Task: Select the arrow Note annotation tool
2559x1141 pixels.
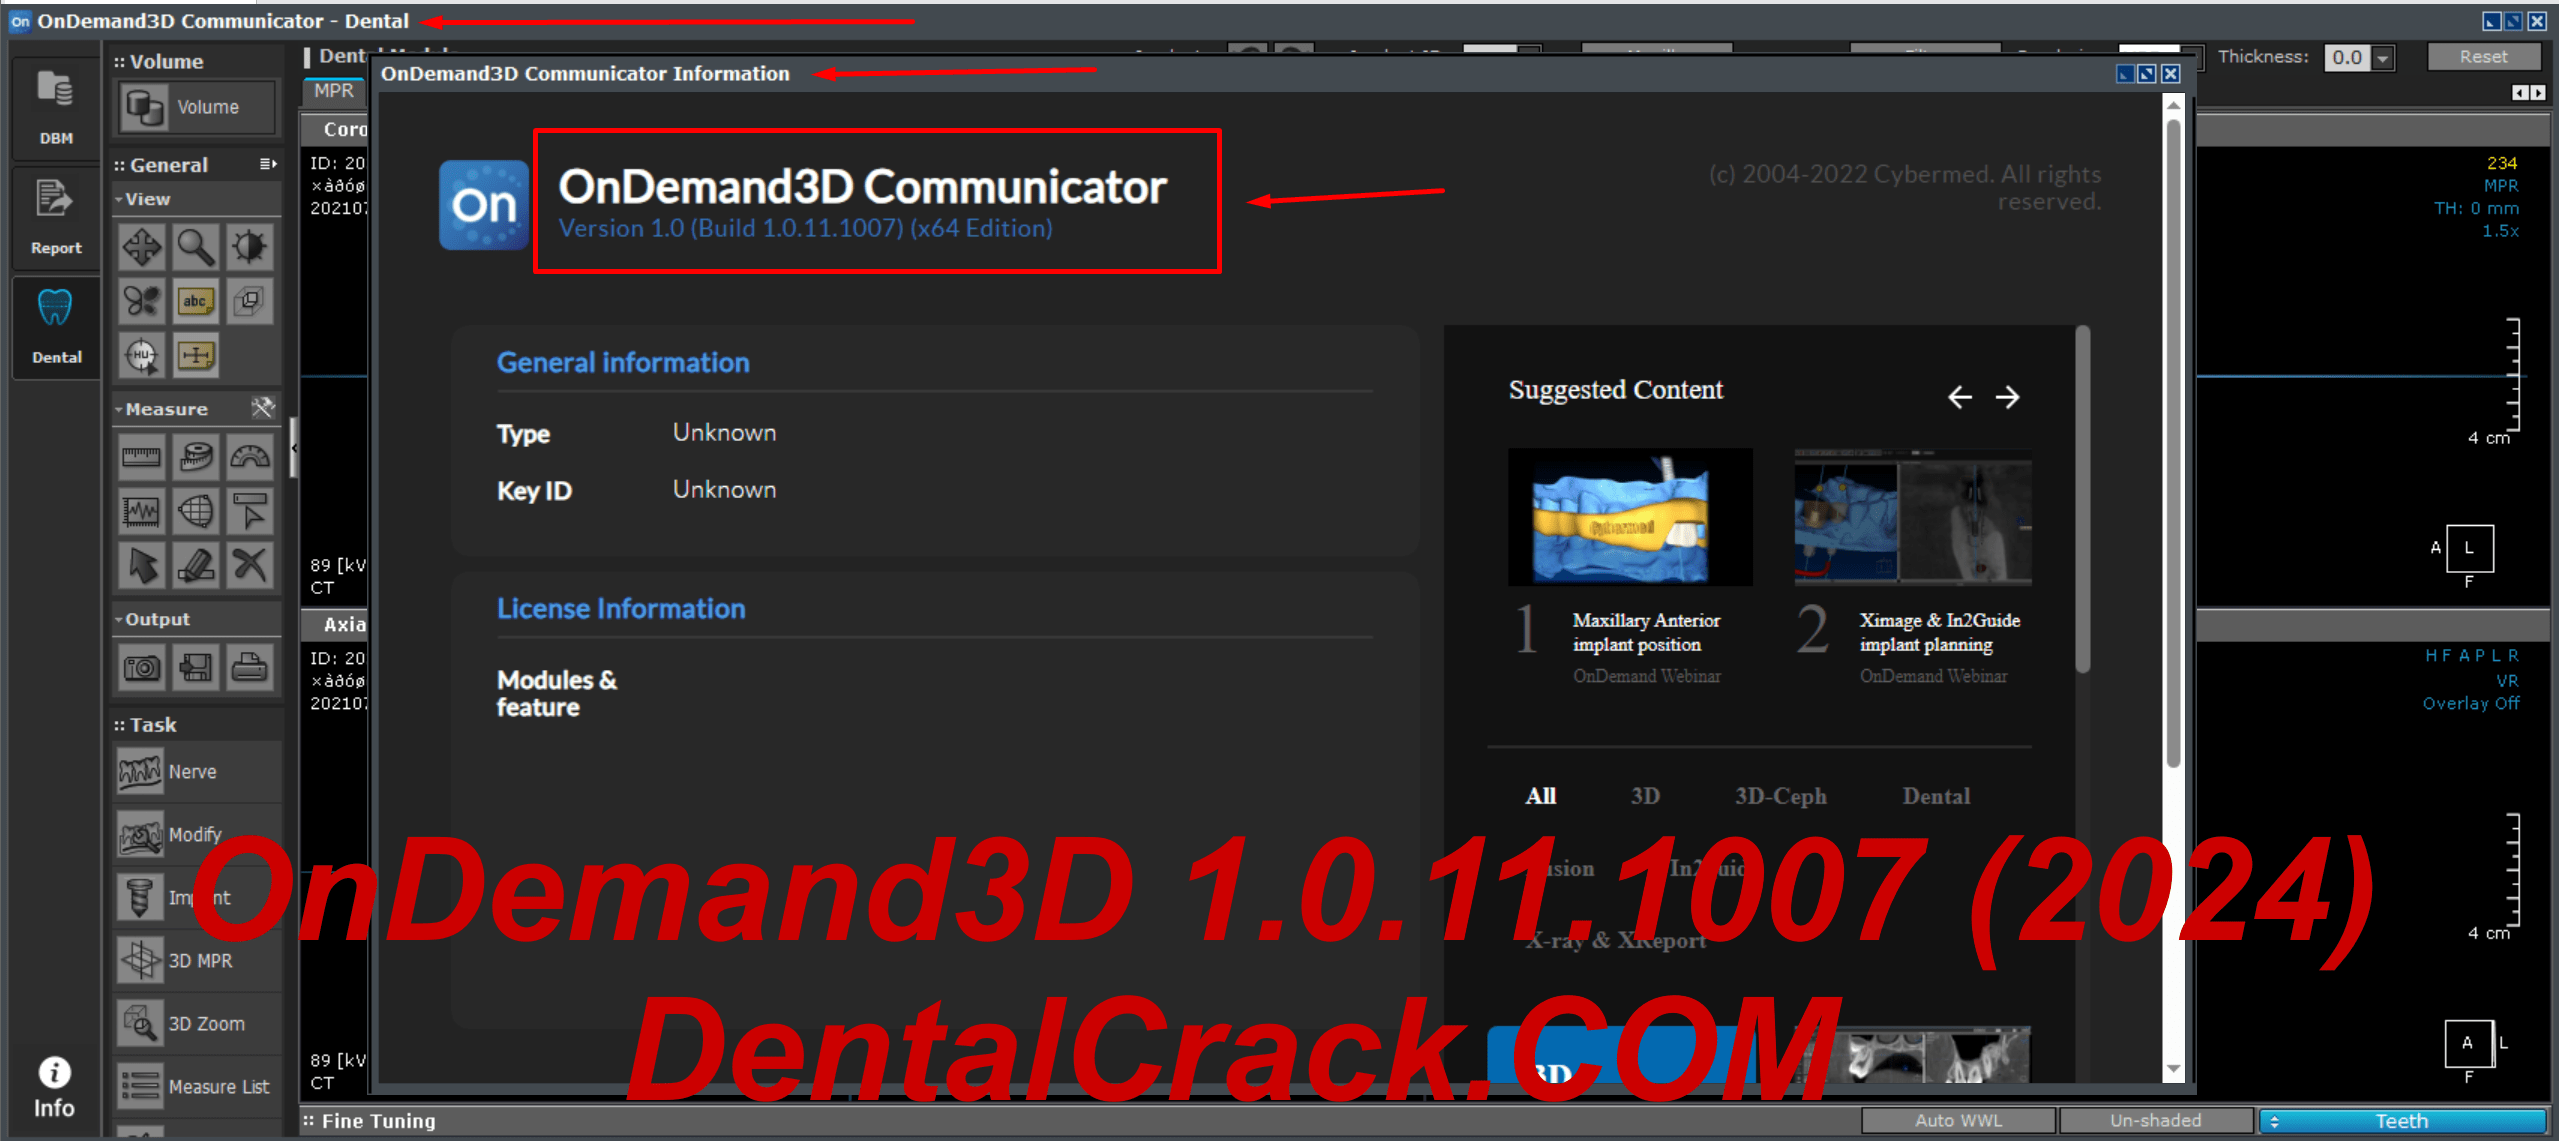Action: pos(249,511)
